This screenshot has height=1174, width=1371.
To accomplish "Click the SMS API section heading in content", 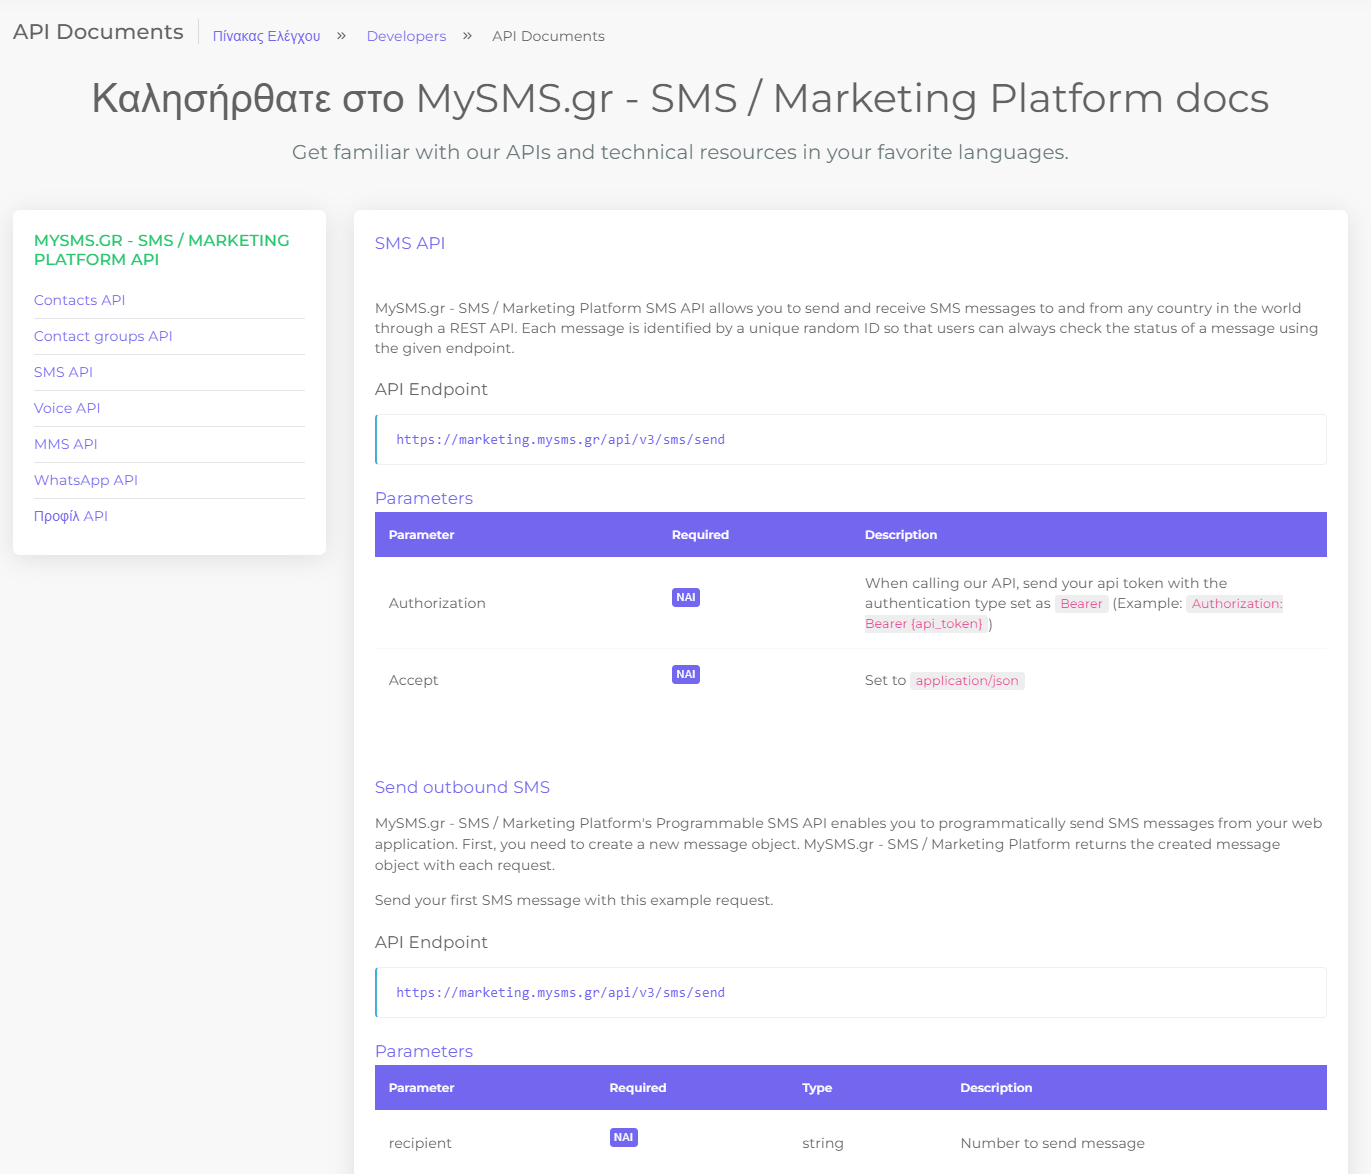I will point(410,243).
